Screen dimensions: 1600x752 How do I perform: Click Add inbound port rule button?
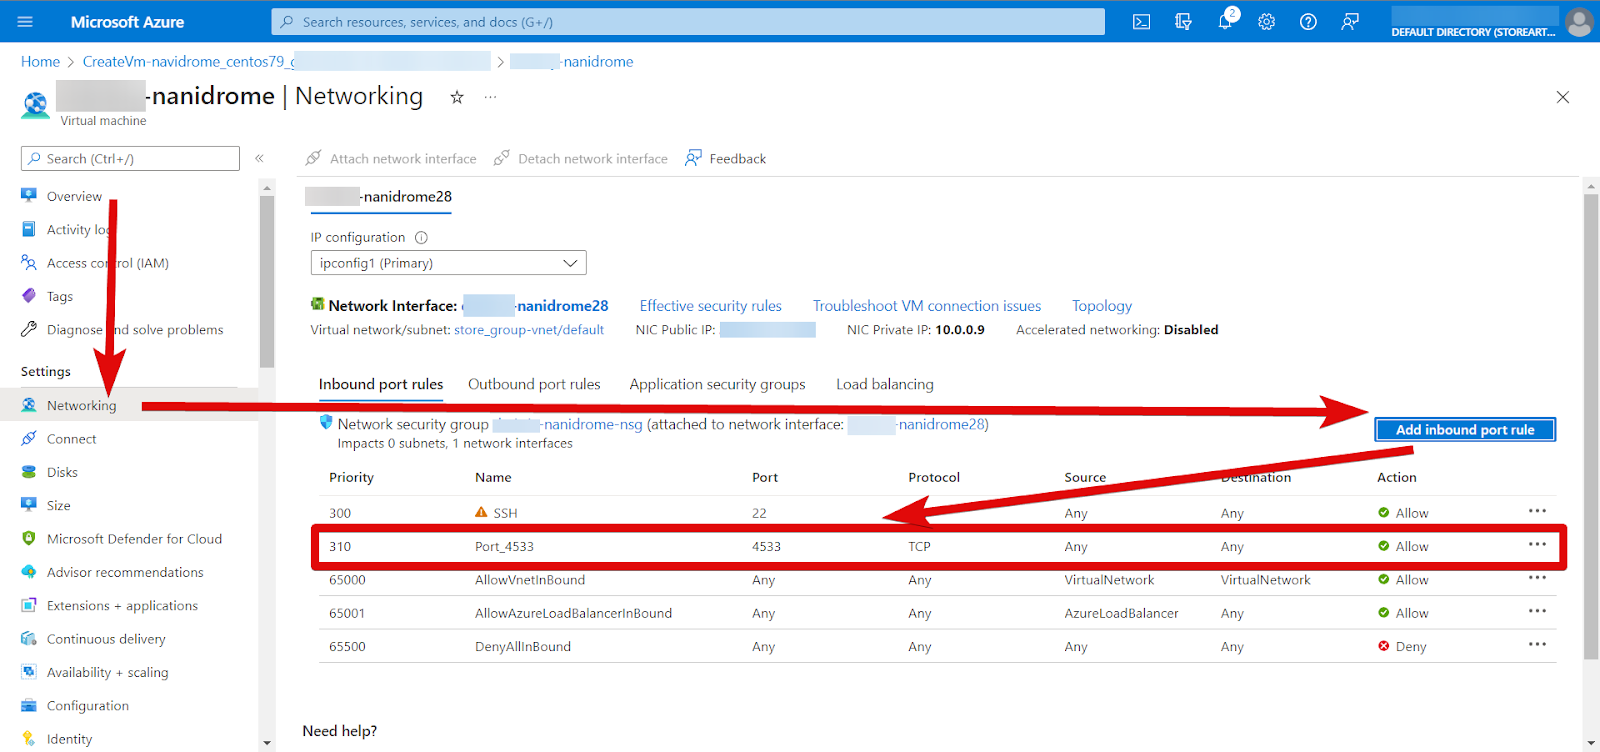(1465, 429)
